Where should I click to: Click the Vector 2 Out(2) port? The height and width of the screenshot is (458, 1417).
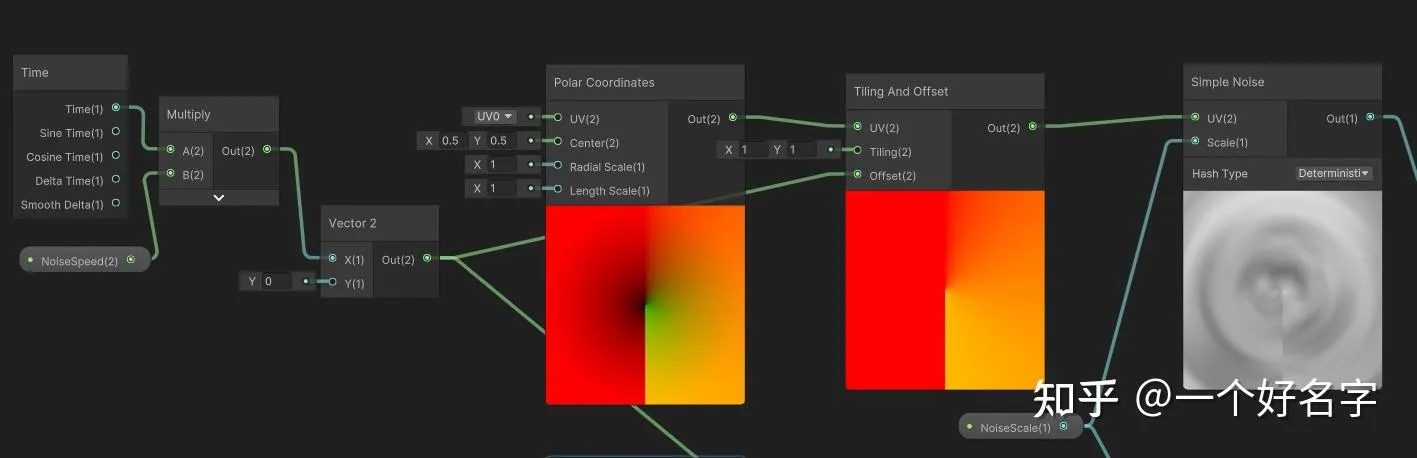pyautogui.click(x=427, y=259)
